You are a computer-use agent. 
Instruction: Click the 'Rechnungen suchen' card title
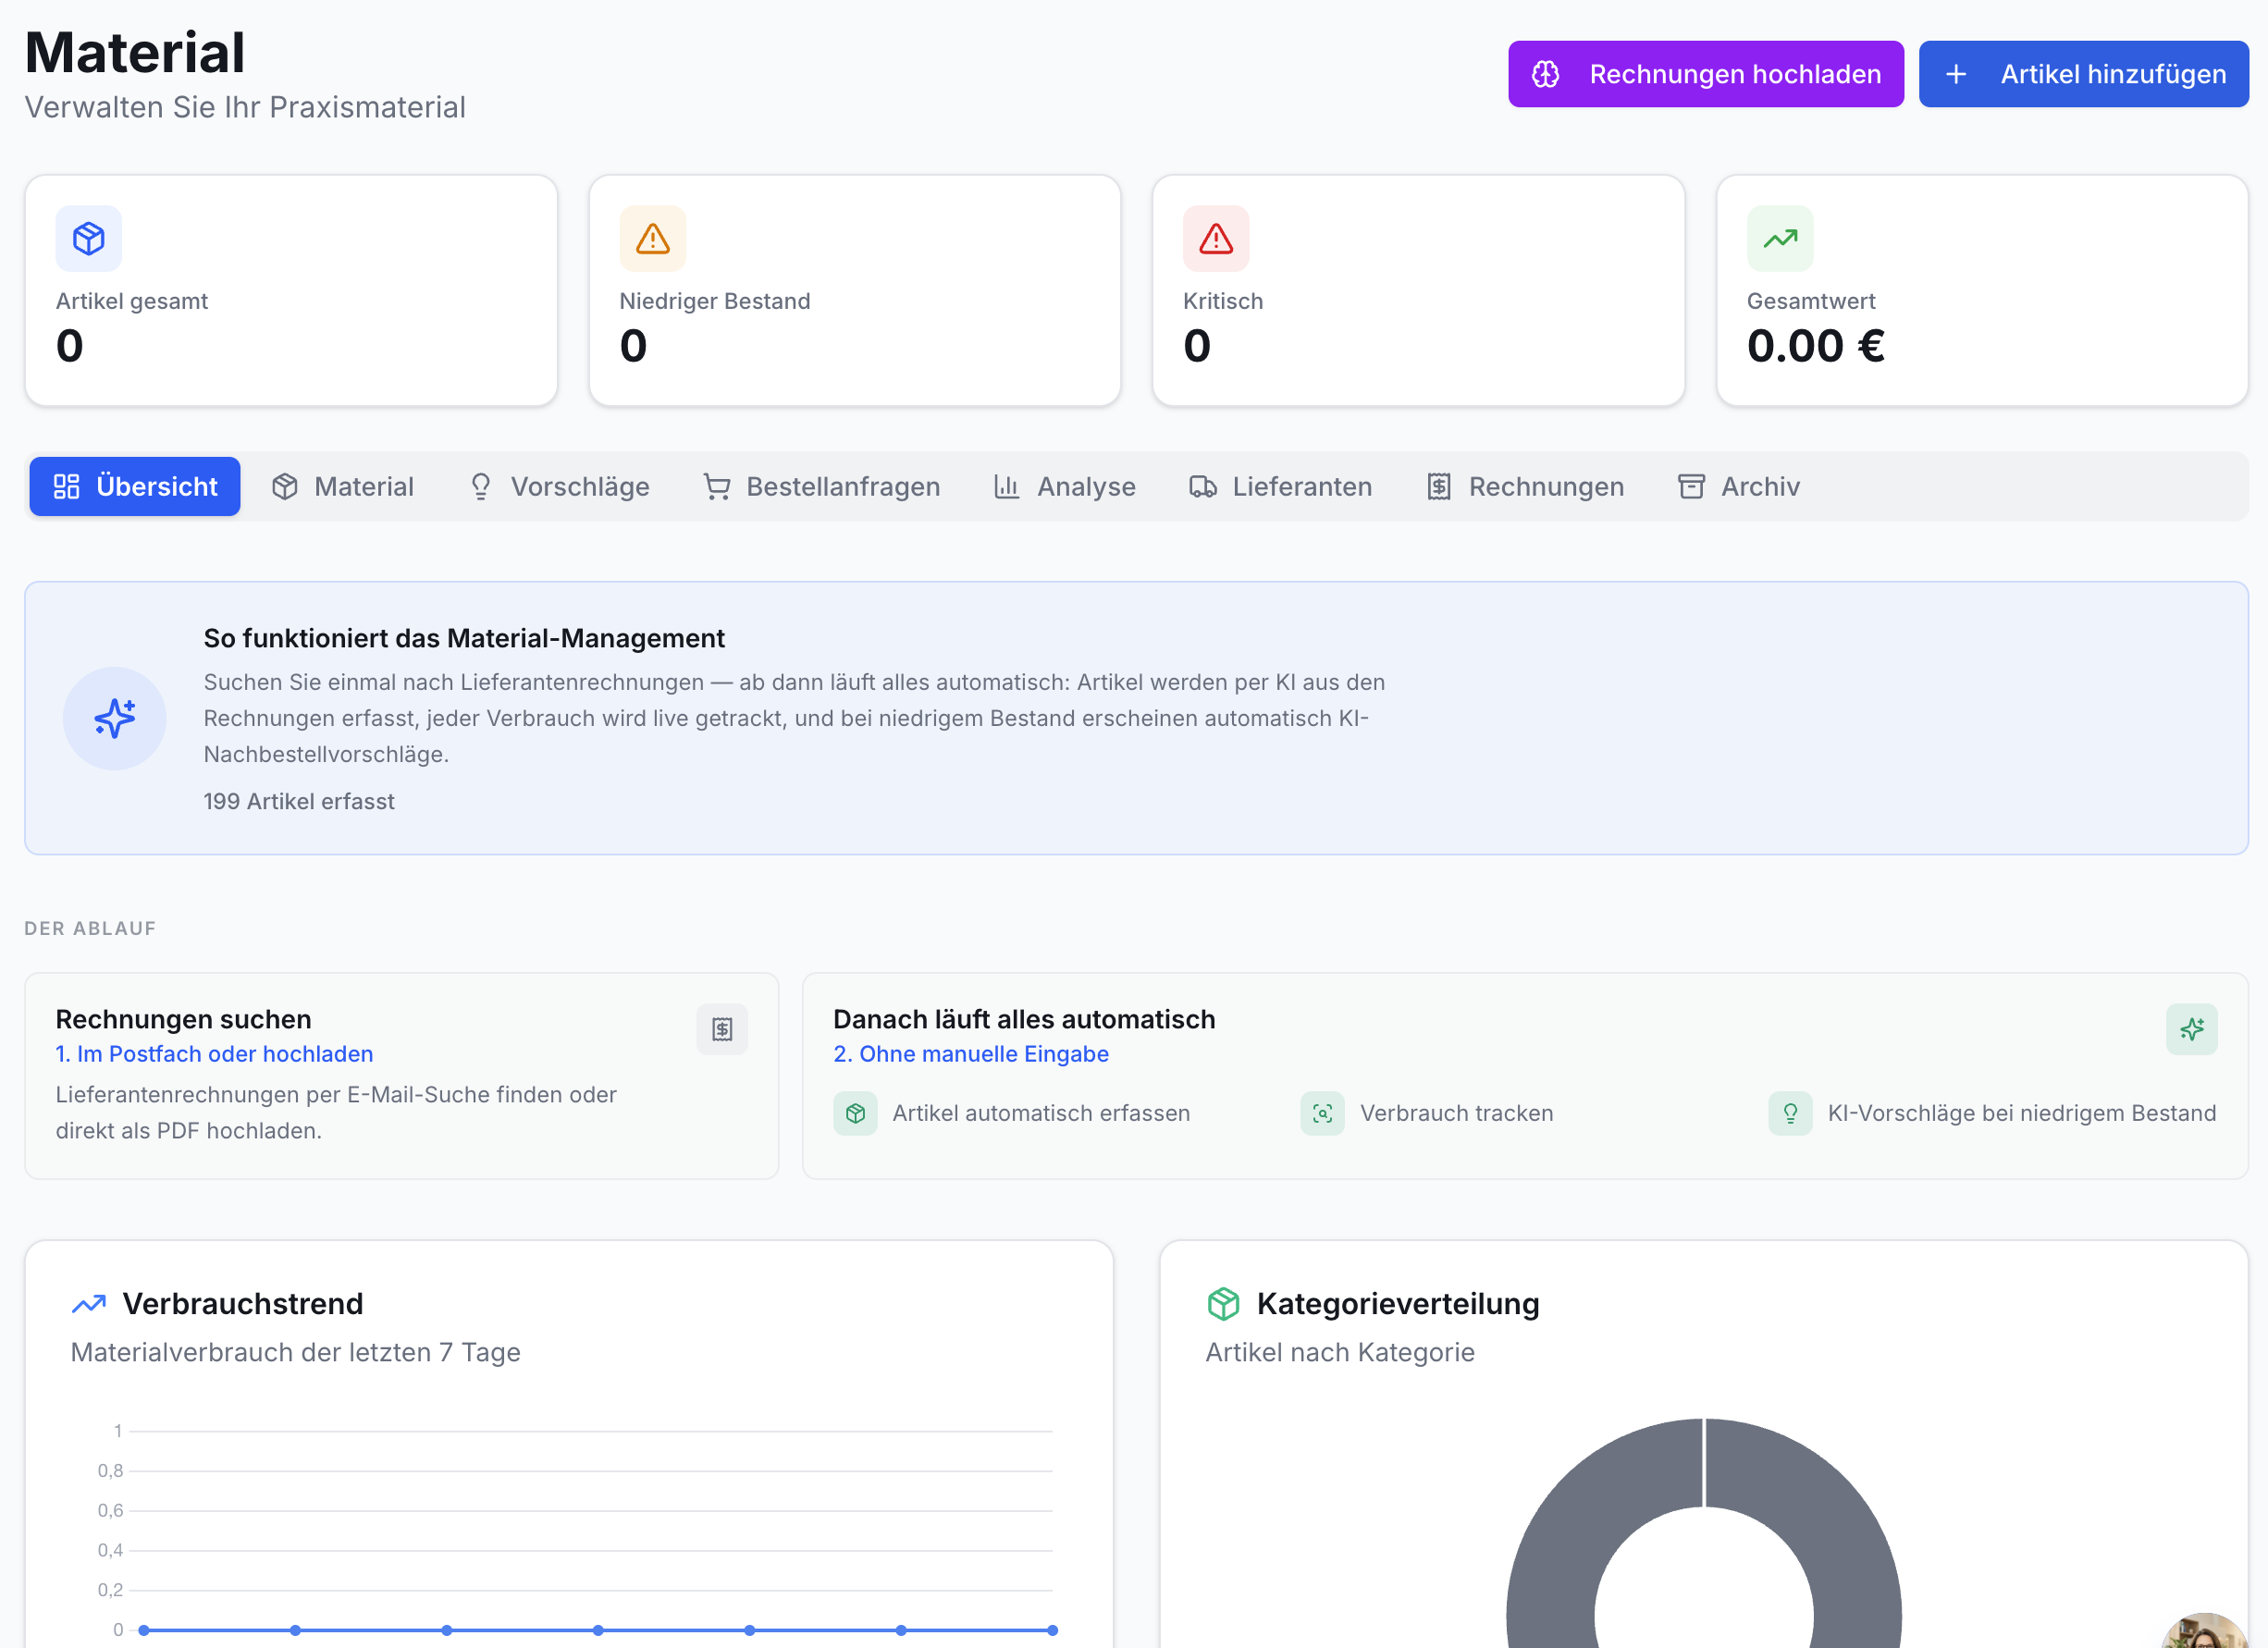(183, 1019)
